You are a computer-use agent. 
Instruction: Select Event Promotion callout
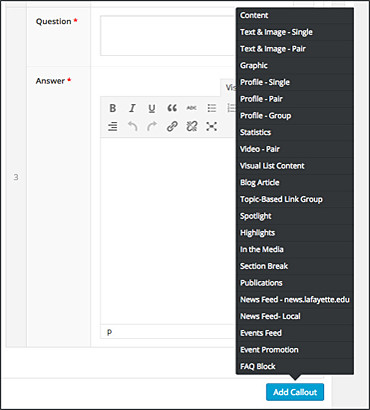[295, 349]
